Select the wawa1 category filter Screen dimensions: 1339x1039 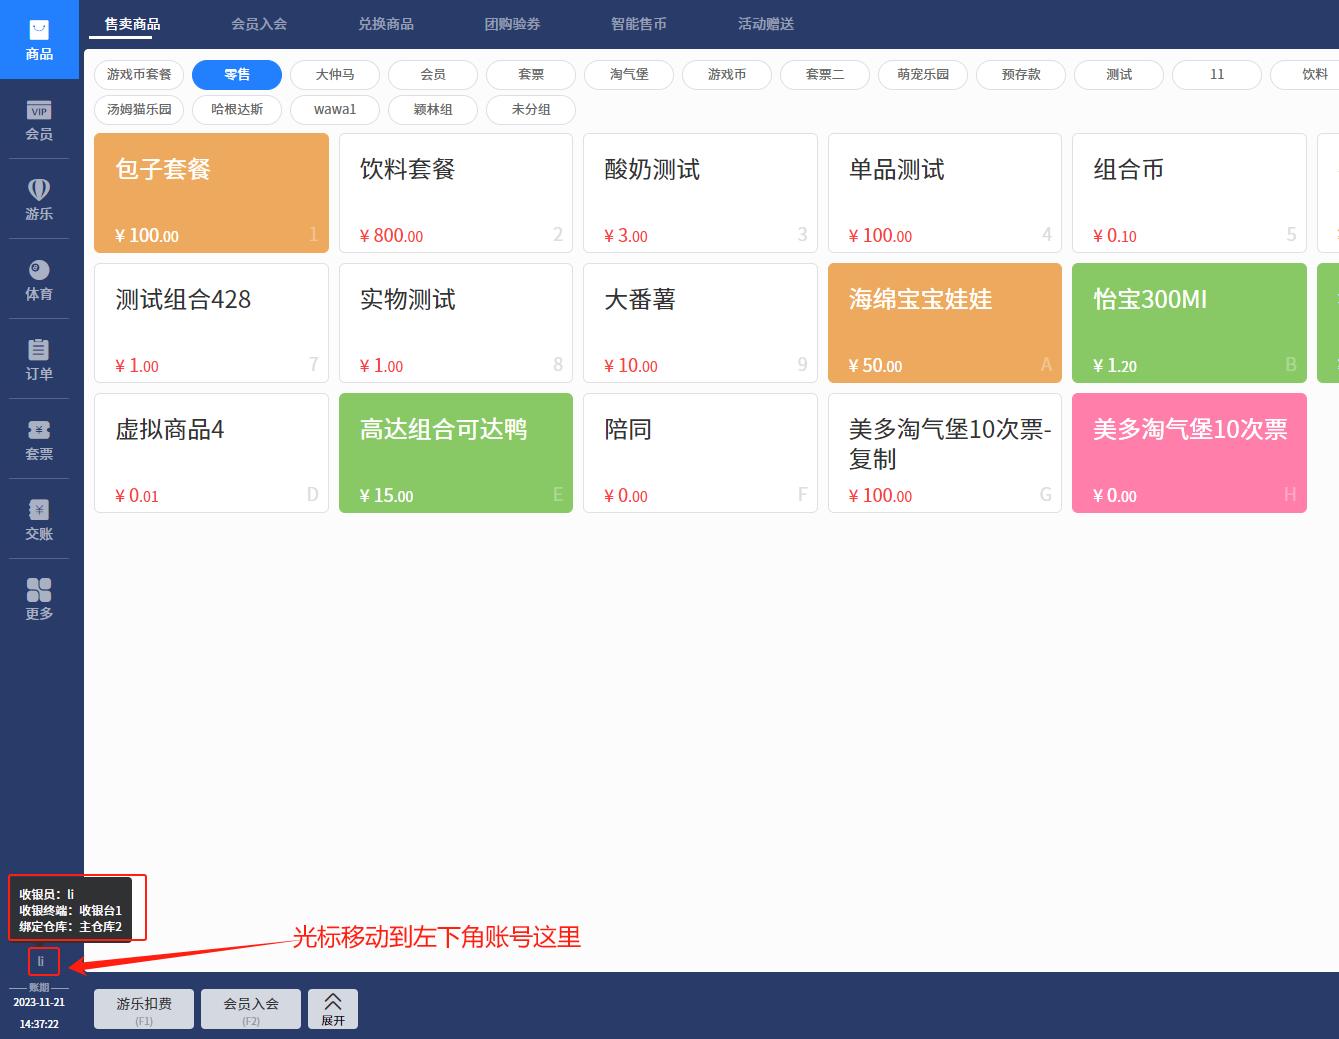[x=335, y=110]
